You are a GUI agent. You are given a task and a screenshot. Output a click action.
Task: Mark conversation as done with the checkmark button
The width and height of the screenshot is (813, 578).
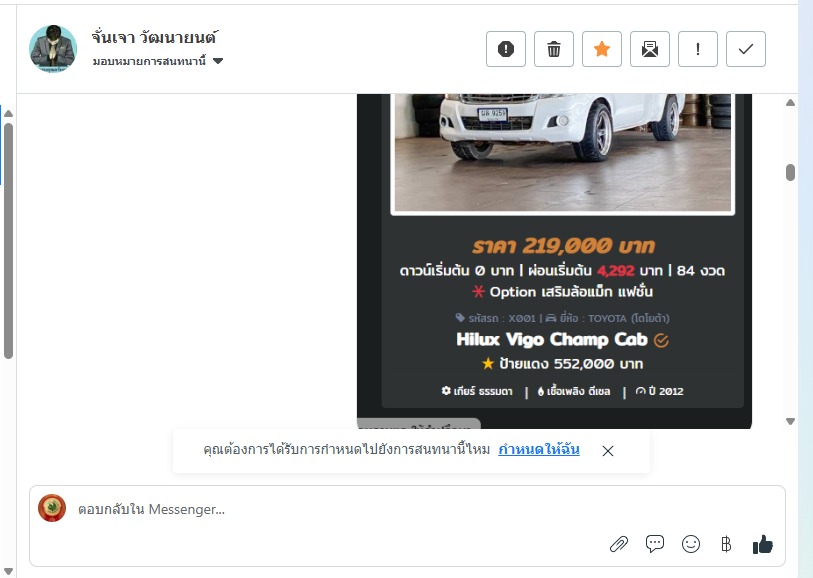746,49
